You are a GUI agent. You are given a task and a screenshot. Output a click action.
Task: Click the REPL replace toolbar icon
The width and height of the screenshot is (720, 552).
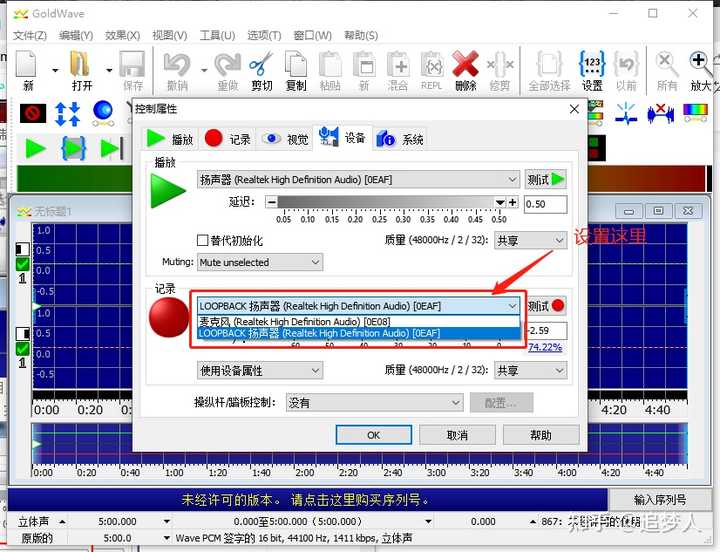pos(432,64)
